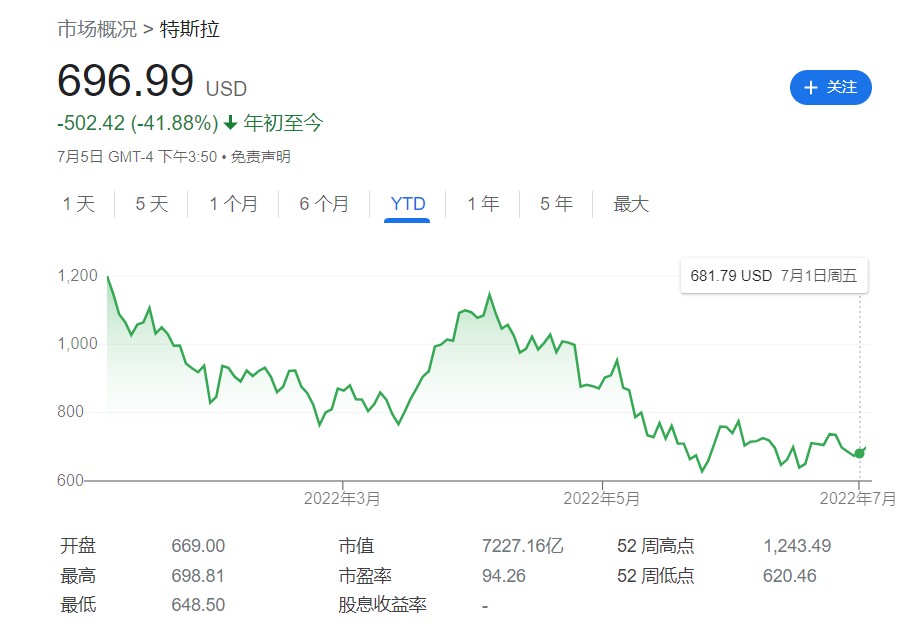Image resolution: width=917 pixels, height=640 pixels.
Task: Open the 5 年 chart view
Action: 556,204
